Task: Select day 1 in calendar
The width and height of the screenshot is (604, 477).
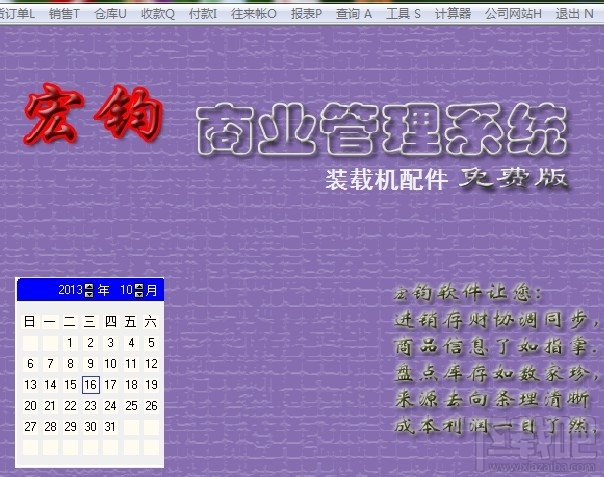Action: tap(70, 343)
